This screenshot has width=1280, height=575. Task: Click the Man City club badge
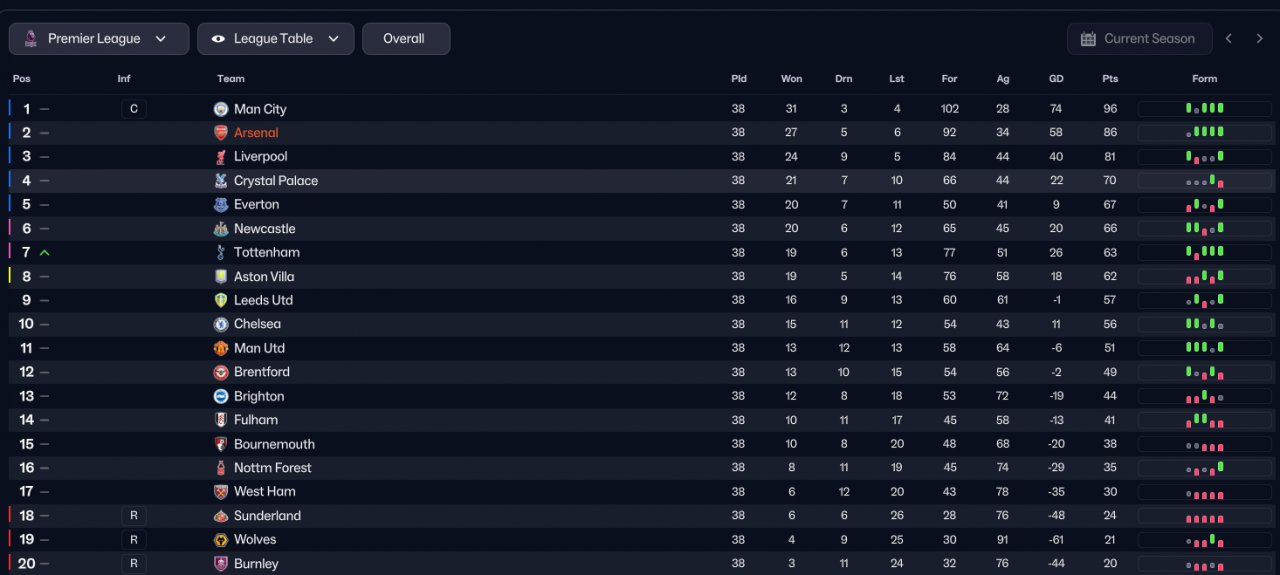(221, 109)
